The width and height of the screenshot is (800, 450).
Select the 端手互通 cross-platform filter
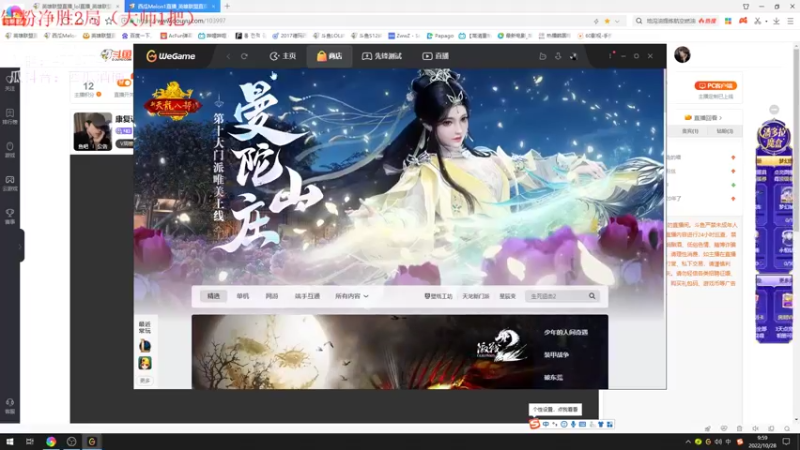coord(307,296)
